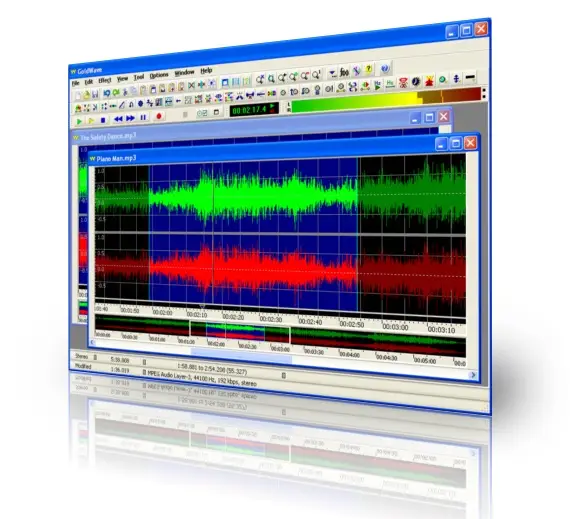Click the expression evaluator f(x) icon

[344, 72]
